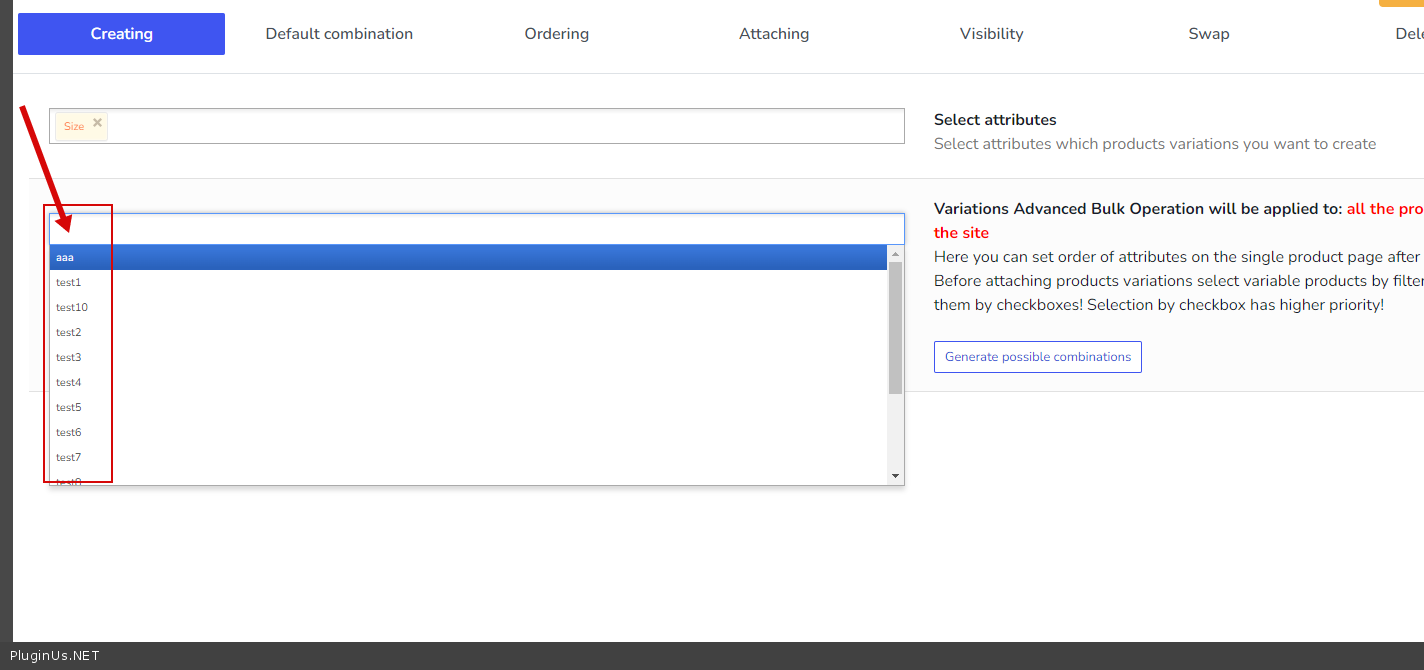Switch to Default combination tab
The width and height of the screenshot is (1424, 670).
(x=339, y=34)
